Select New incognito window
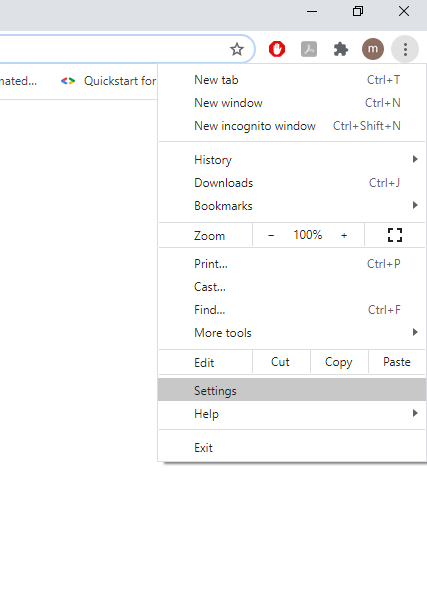The width and height of the screenshot is (427, 609). (292, 126)
